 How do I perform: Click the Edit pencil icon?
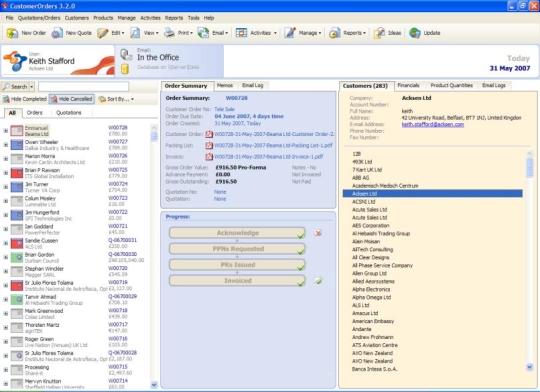(x=103, y=33)
